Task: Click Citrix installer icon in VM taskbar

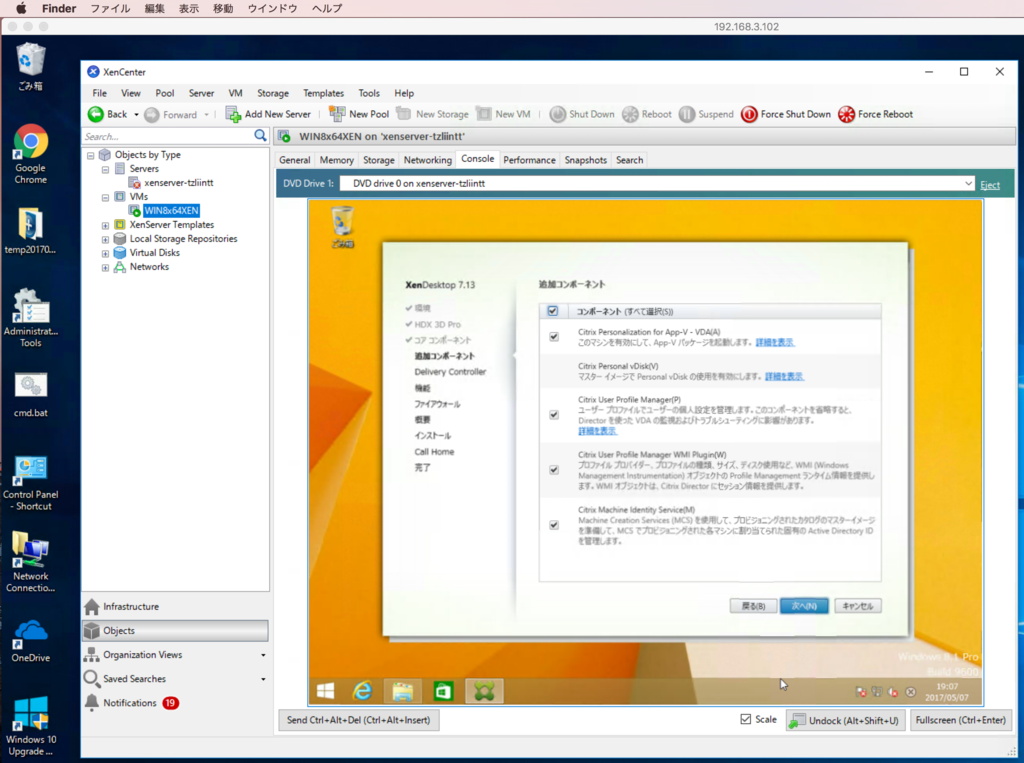Action: point(484,691)
